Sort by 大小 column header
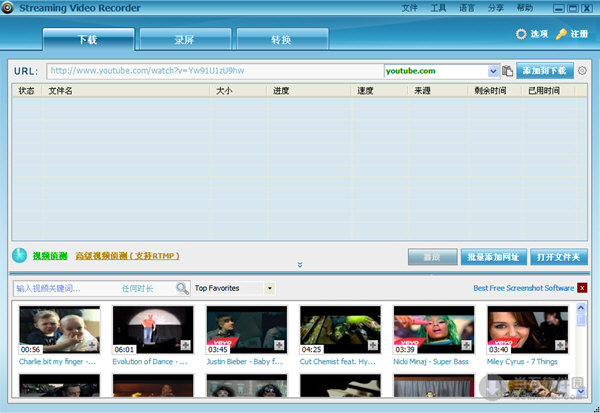The image size is (600, 413). pos(238,91)
